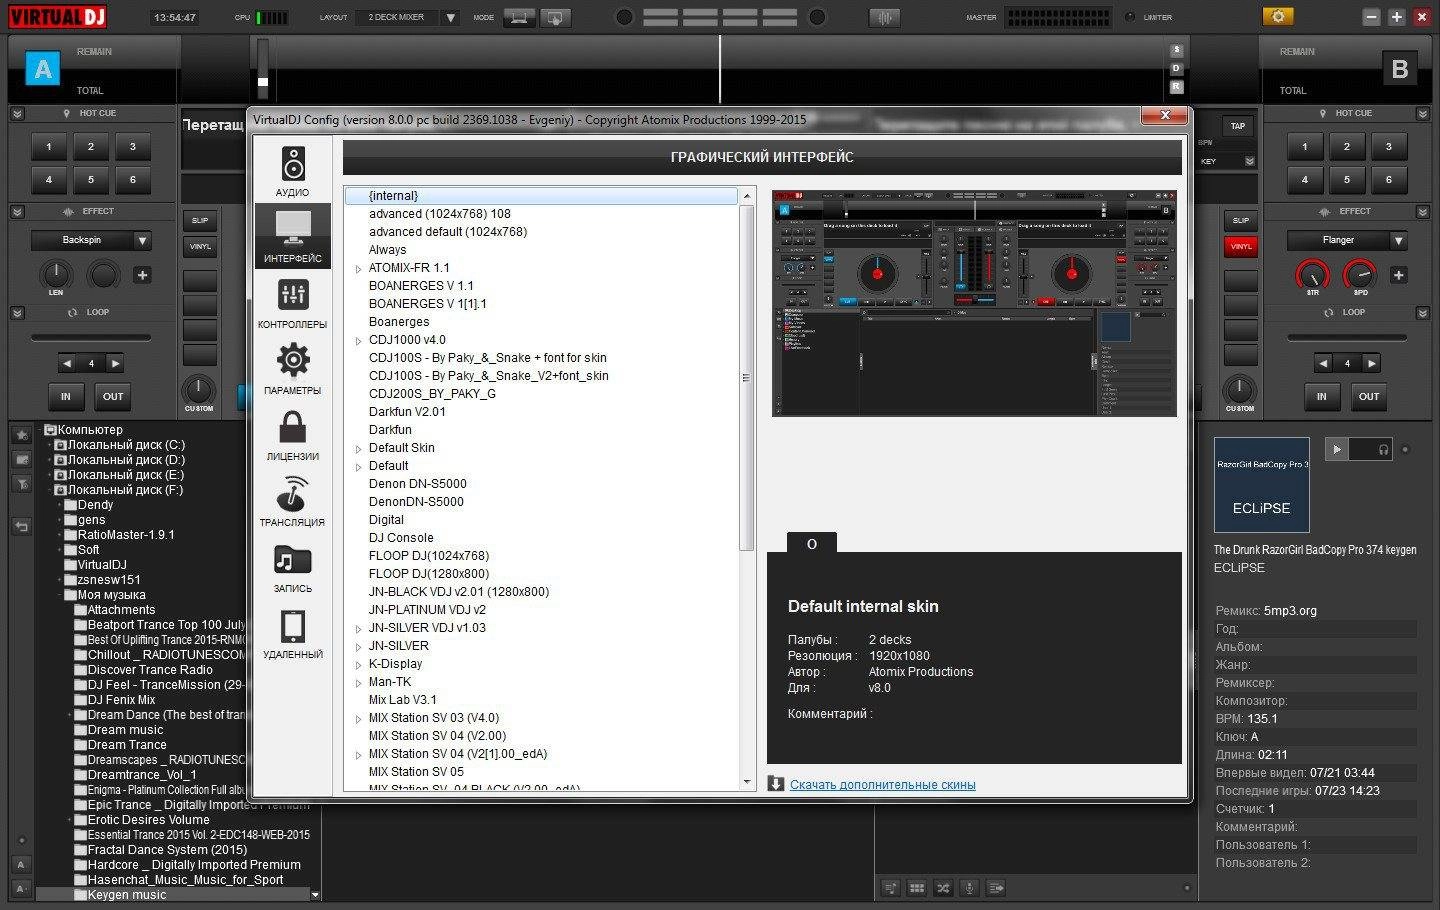This screenshot has height=910, width=1440.
Task: Click the filter funnel icon in browser sidebar
Action: point(21,484)
